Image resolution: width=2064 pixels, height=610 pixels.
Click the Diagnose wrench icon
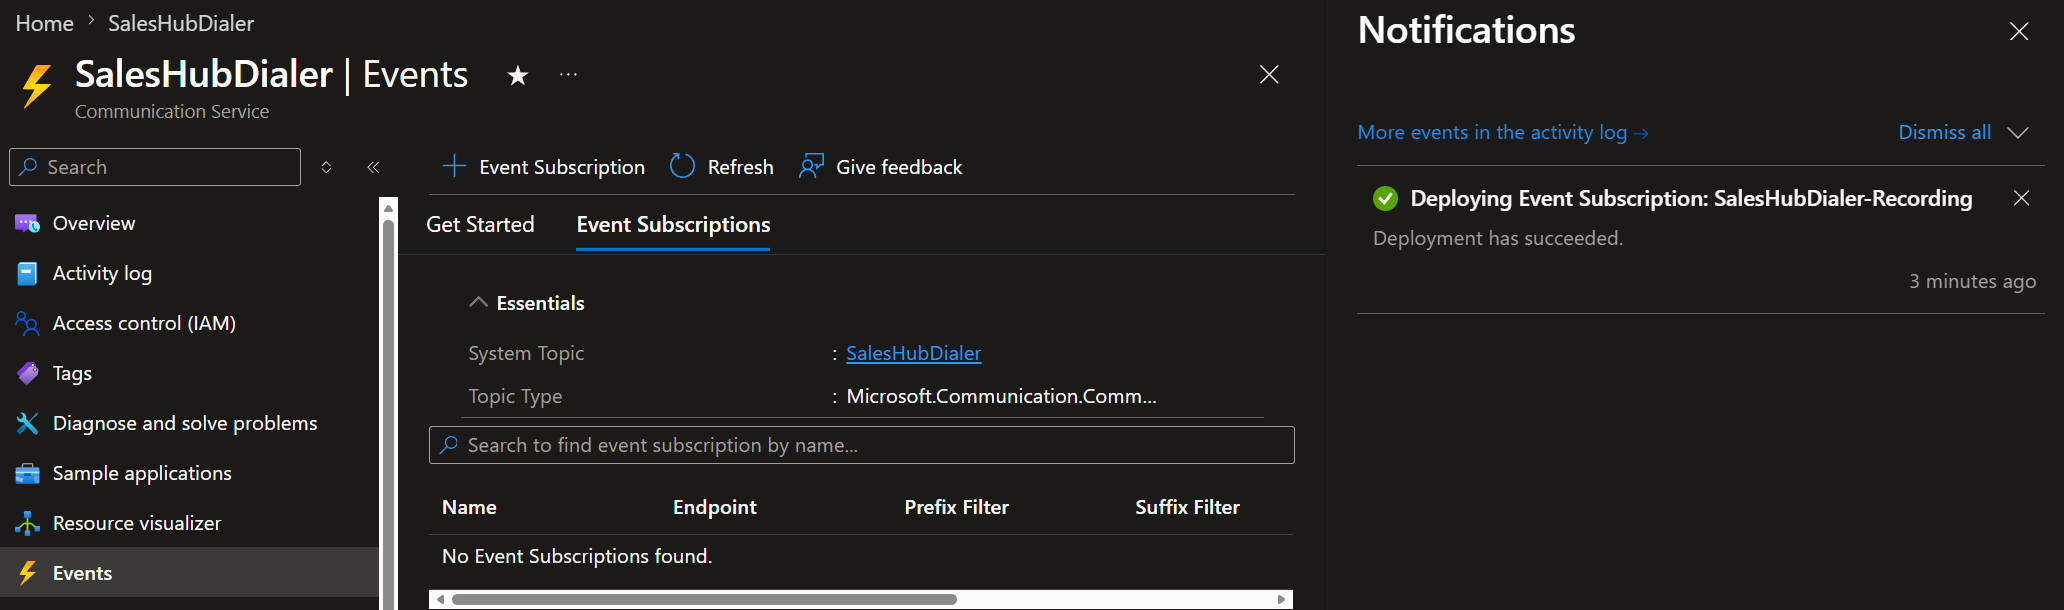[x=27, y=423]
